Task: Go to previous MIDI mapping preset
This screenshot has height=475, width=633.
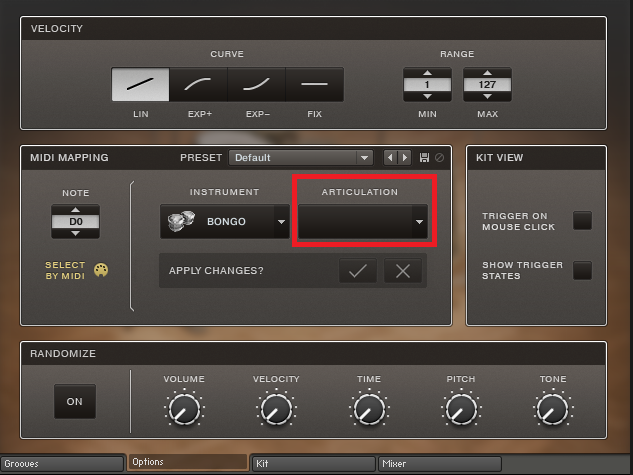Action: click(390, 157)
